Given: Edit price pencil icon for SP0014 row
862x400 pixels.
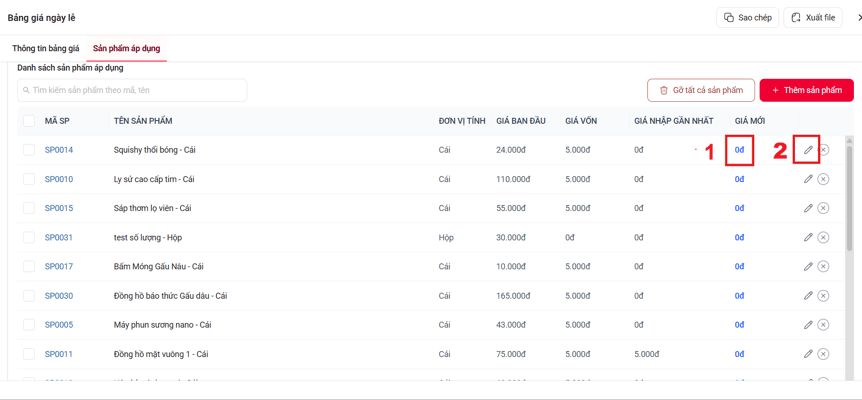Looking at the screenshot, I should click(x=808, y=149).
